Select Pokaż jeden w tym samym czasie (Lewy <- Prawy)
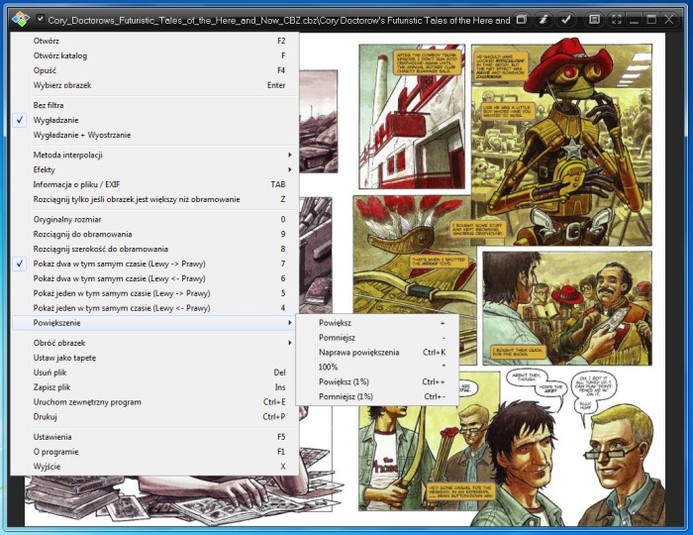The image size is (693, 535). click(155, 308)
